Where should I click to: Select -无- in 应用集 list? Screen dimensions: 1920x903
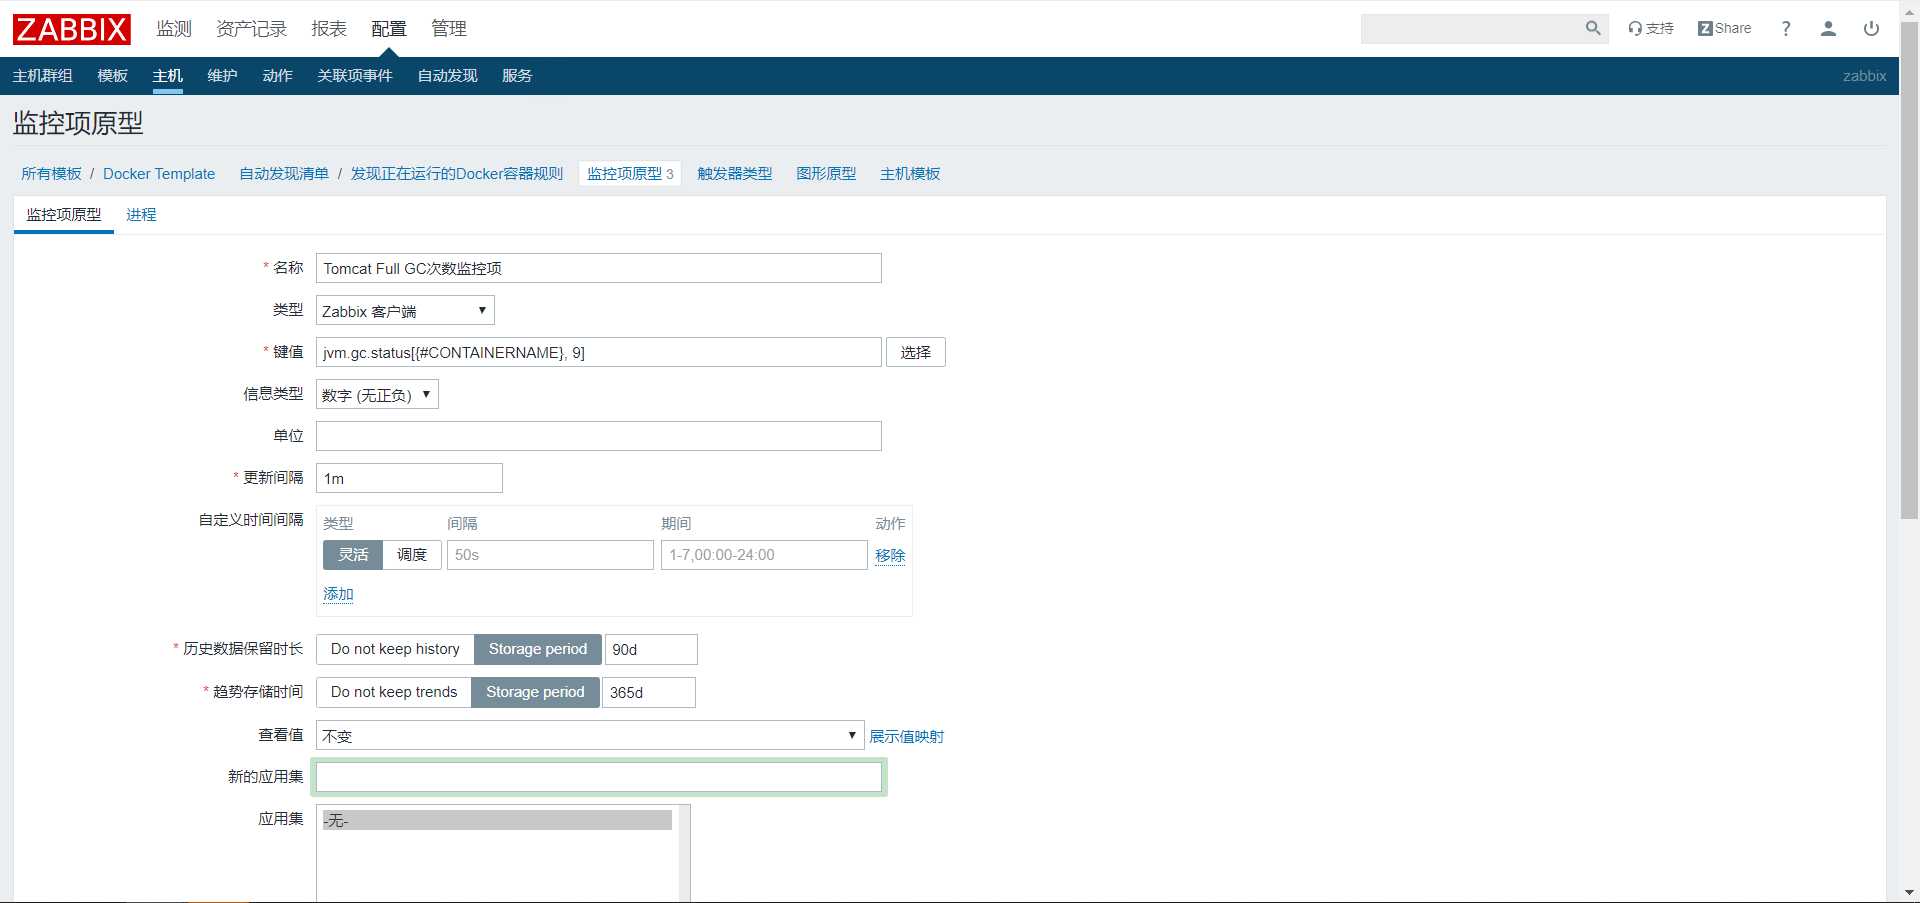pos(497,820)
